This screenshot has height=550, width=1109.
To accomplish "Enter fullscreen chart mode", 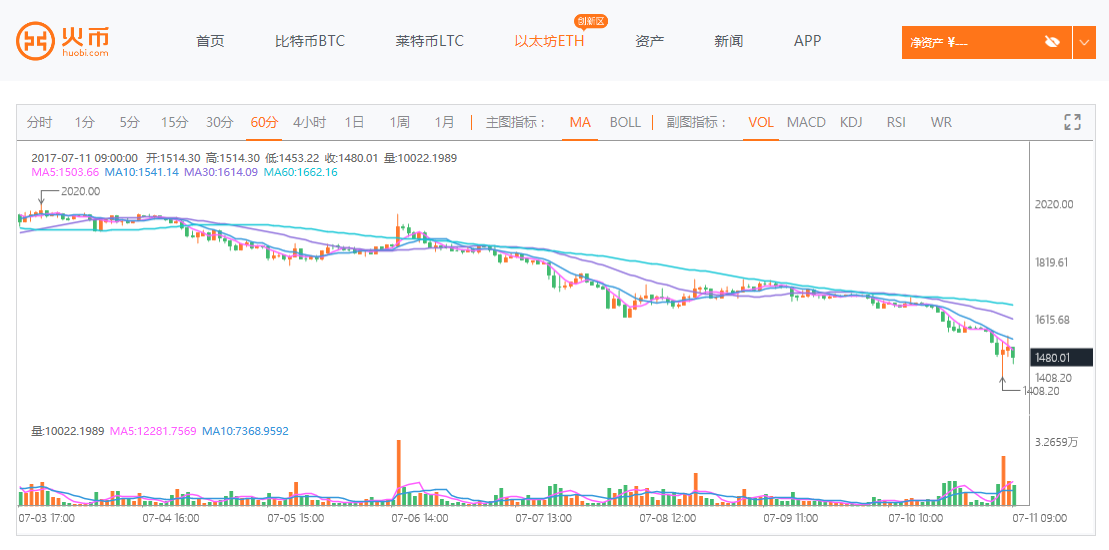I will (1072, 122).
